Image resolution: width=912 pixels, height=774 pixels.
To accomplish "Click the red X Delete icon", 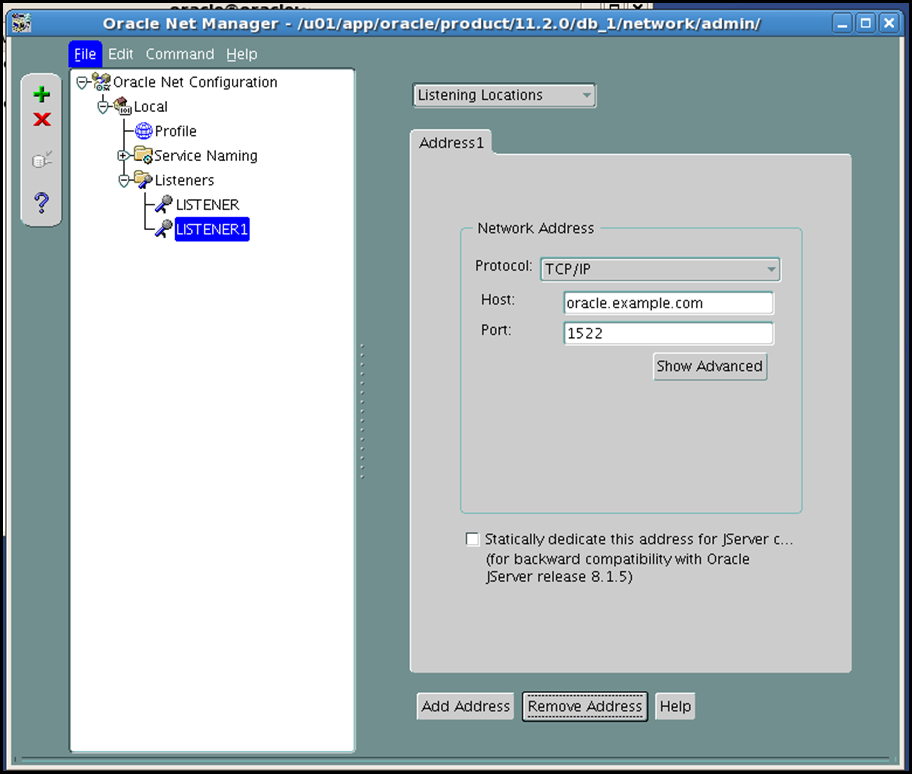I will (41, 119).
